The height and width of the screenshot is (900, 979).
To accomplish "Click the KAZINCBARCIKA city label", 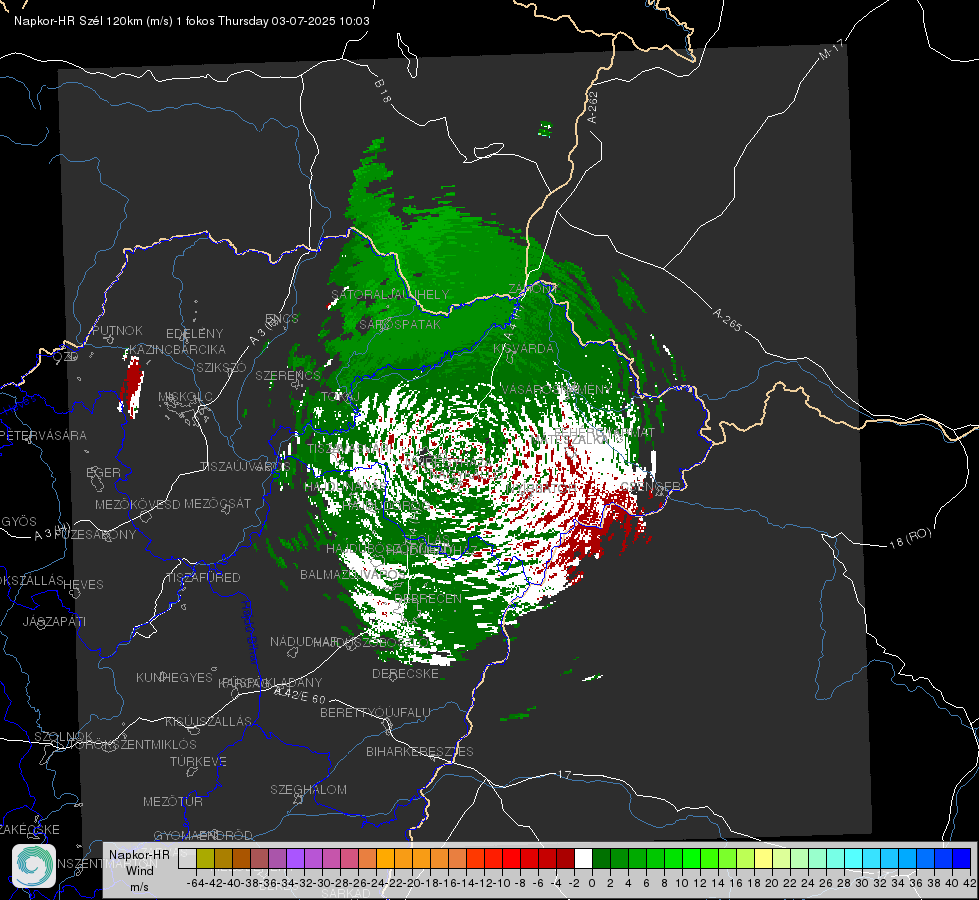I will (x=177, y=349).
